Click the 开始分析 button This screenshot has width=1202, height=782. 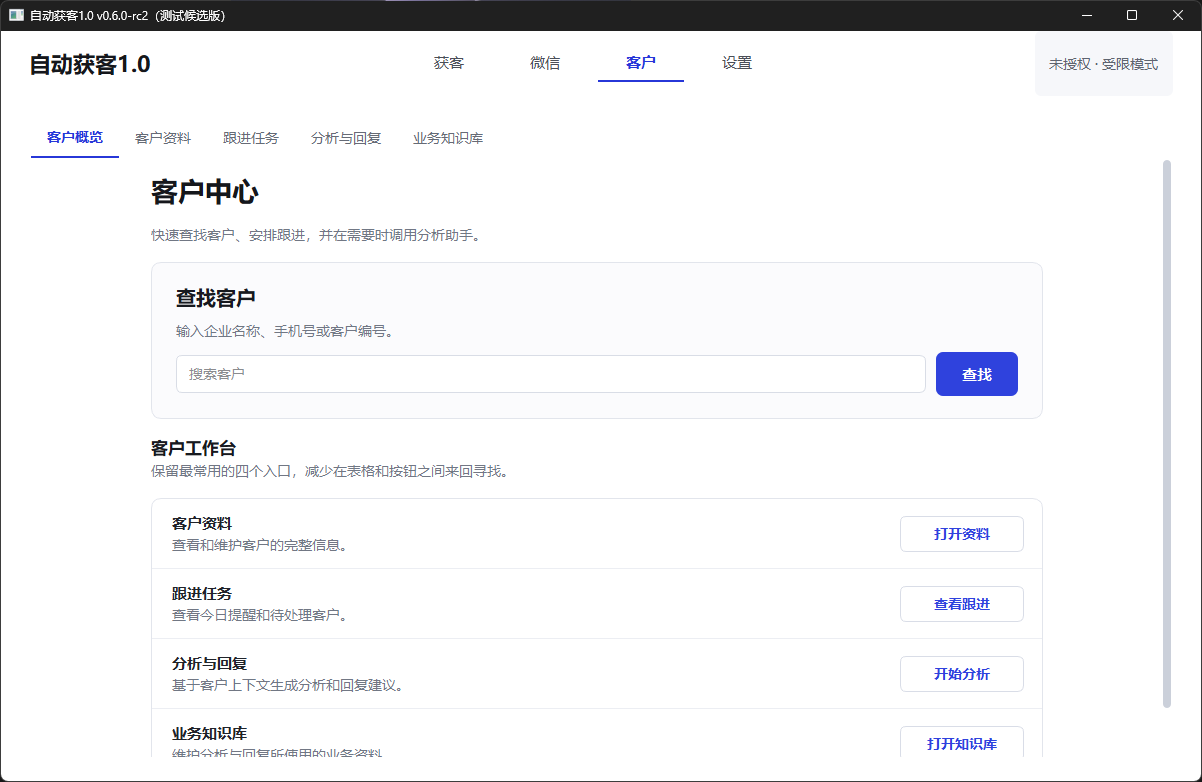[x=962, y=674]
